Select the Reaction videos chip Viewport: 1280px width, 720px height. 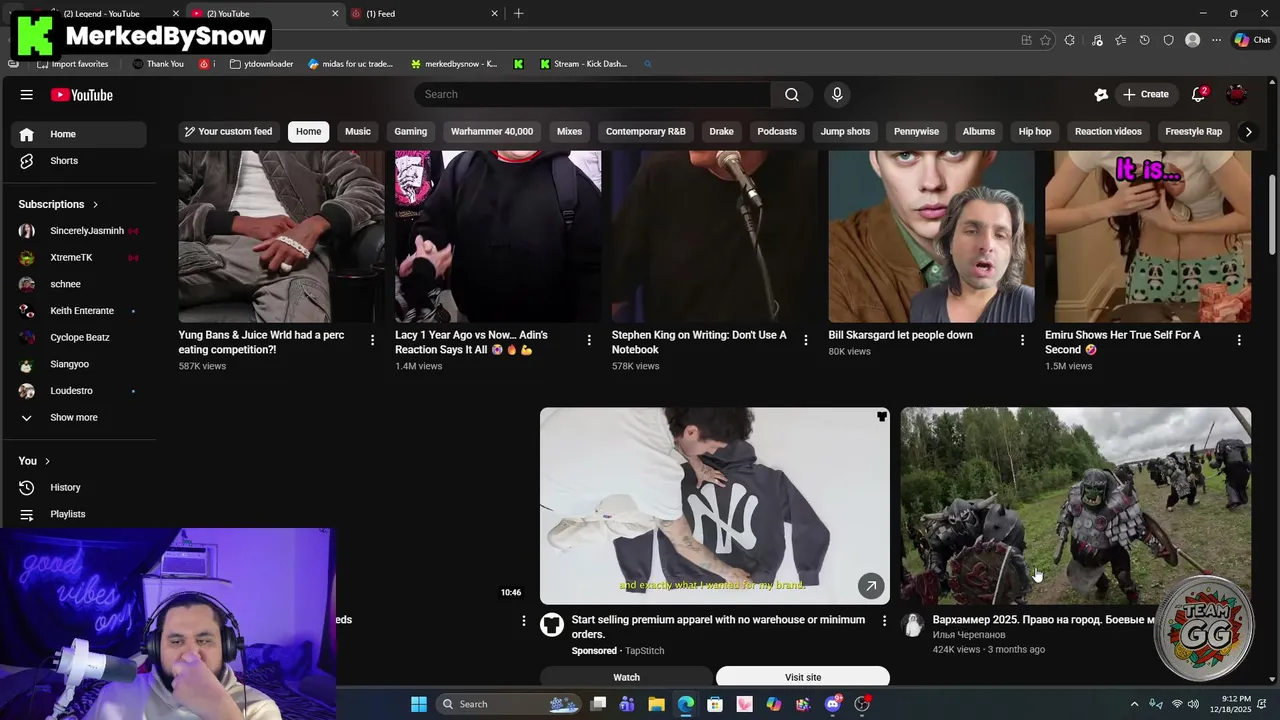coord(1108,131)
